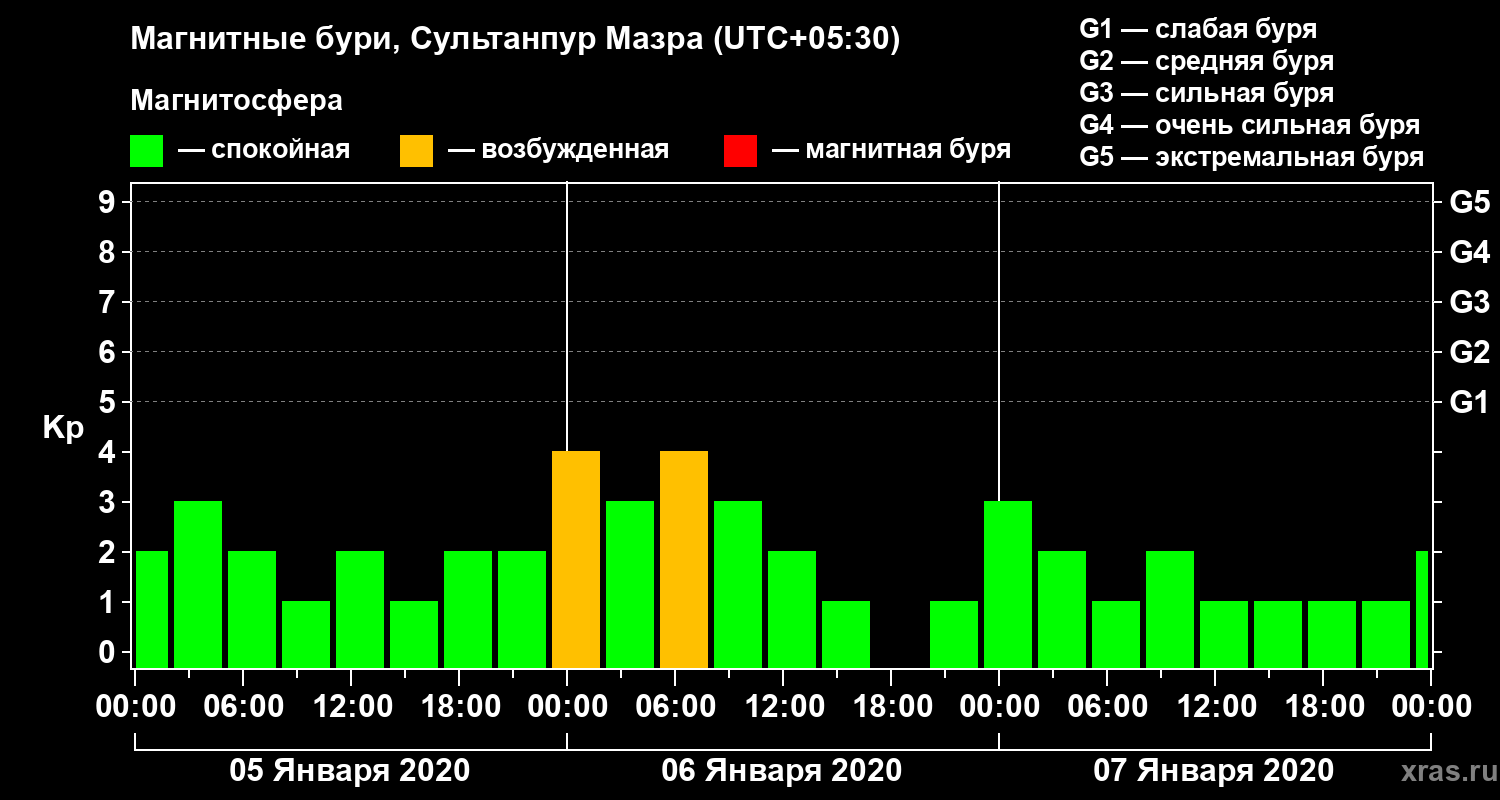Click the legend text 'спокойная'
The image size is (1500, 800).
[x=280, y=151]
